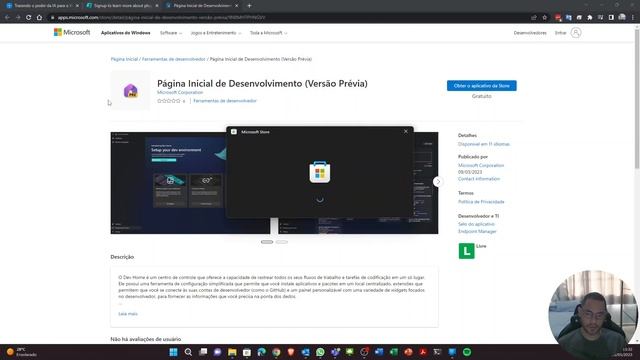Open Microsoft Corporation link under 'Publicado por'
This screenshot has height=360, width=640.
click(x=481, y=165)
